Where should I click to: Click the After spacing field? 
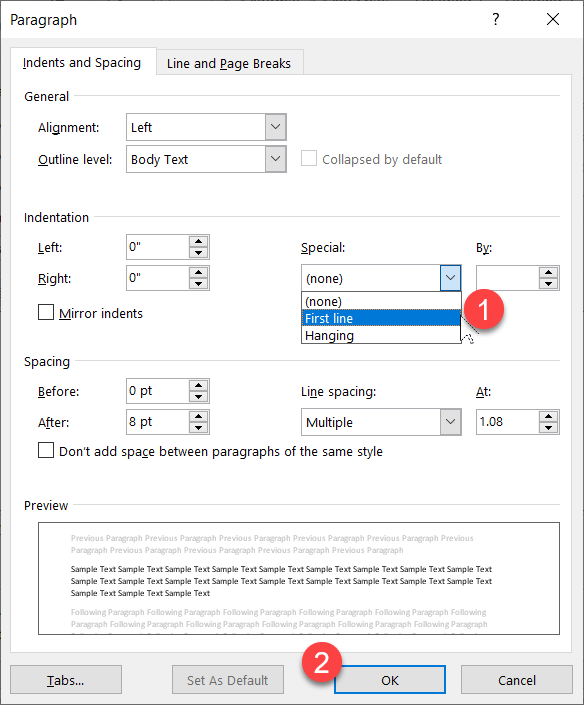pyautogui.click(x=157, y=422)
